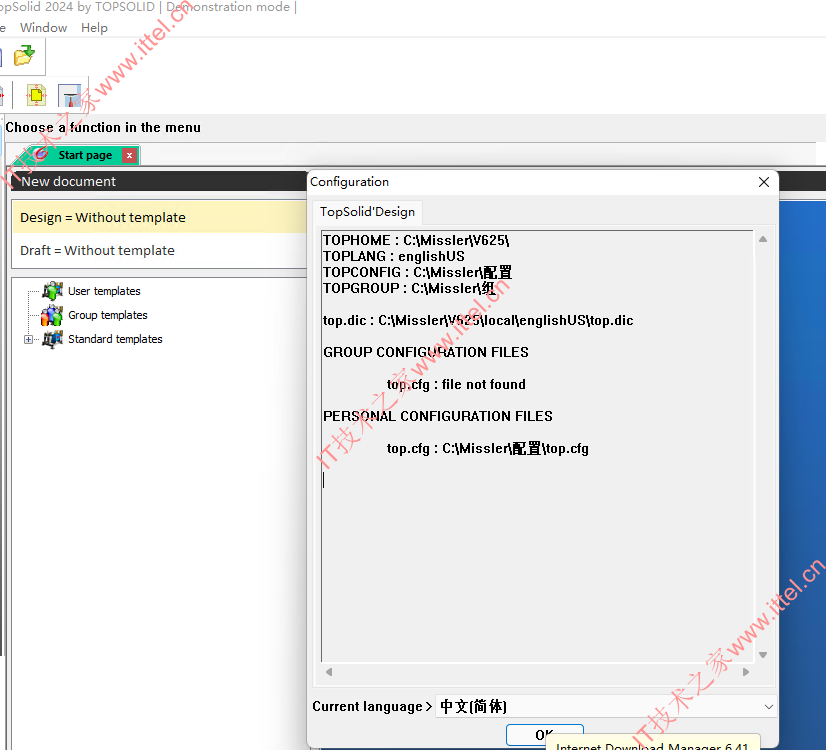Viewport: 826px width, 750px height.
Task: Expand the Standard templates node
Action: (x=28, y=339)
